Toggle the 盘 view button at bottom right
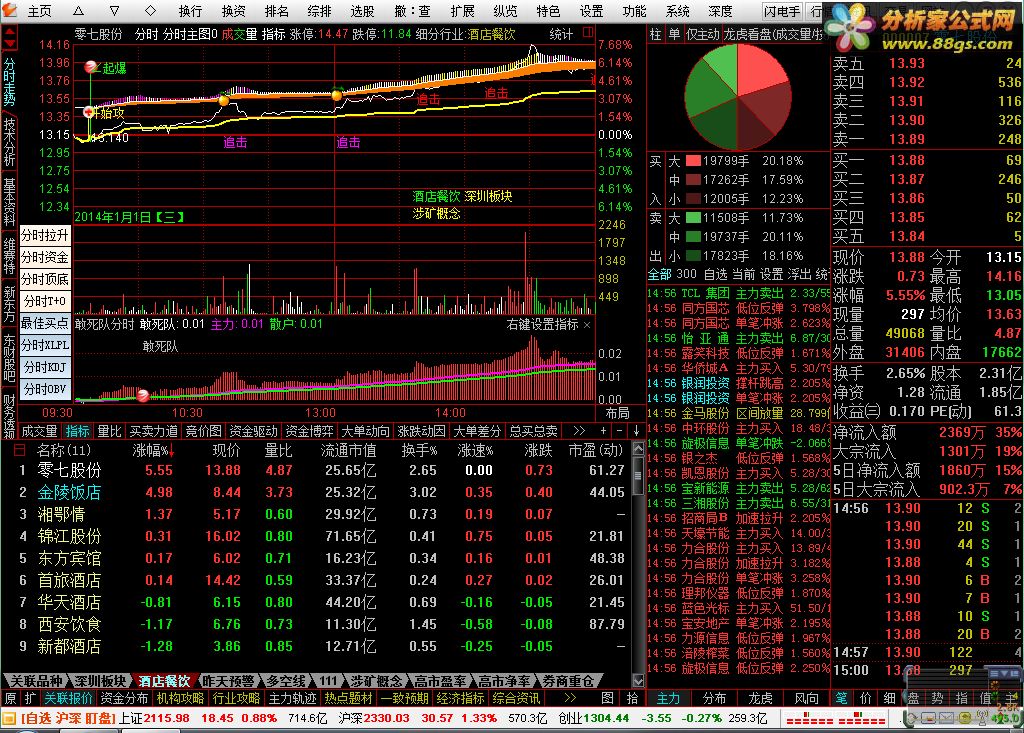 (914, 698)
